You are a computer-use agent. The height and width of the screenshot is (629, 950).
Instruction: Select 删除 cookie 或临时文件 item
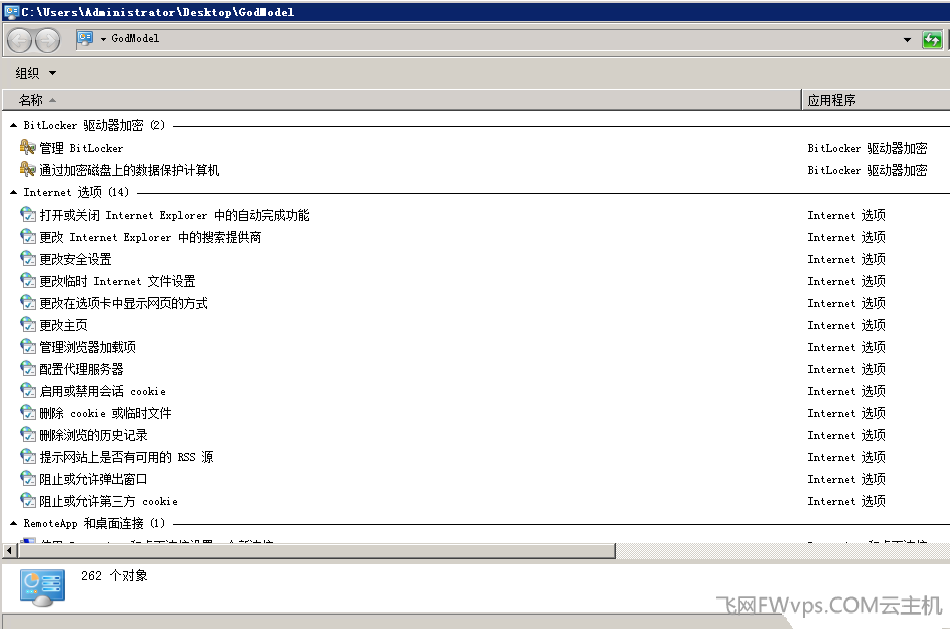click(105, 414)
